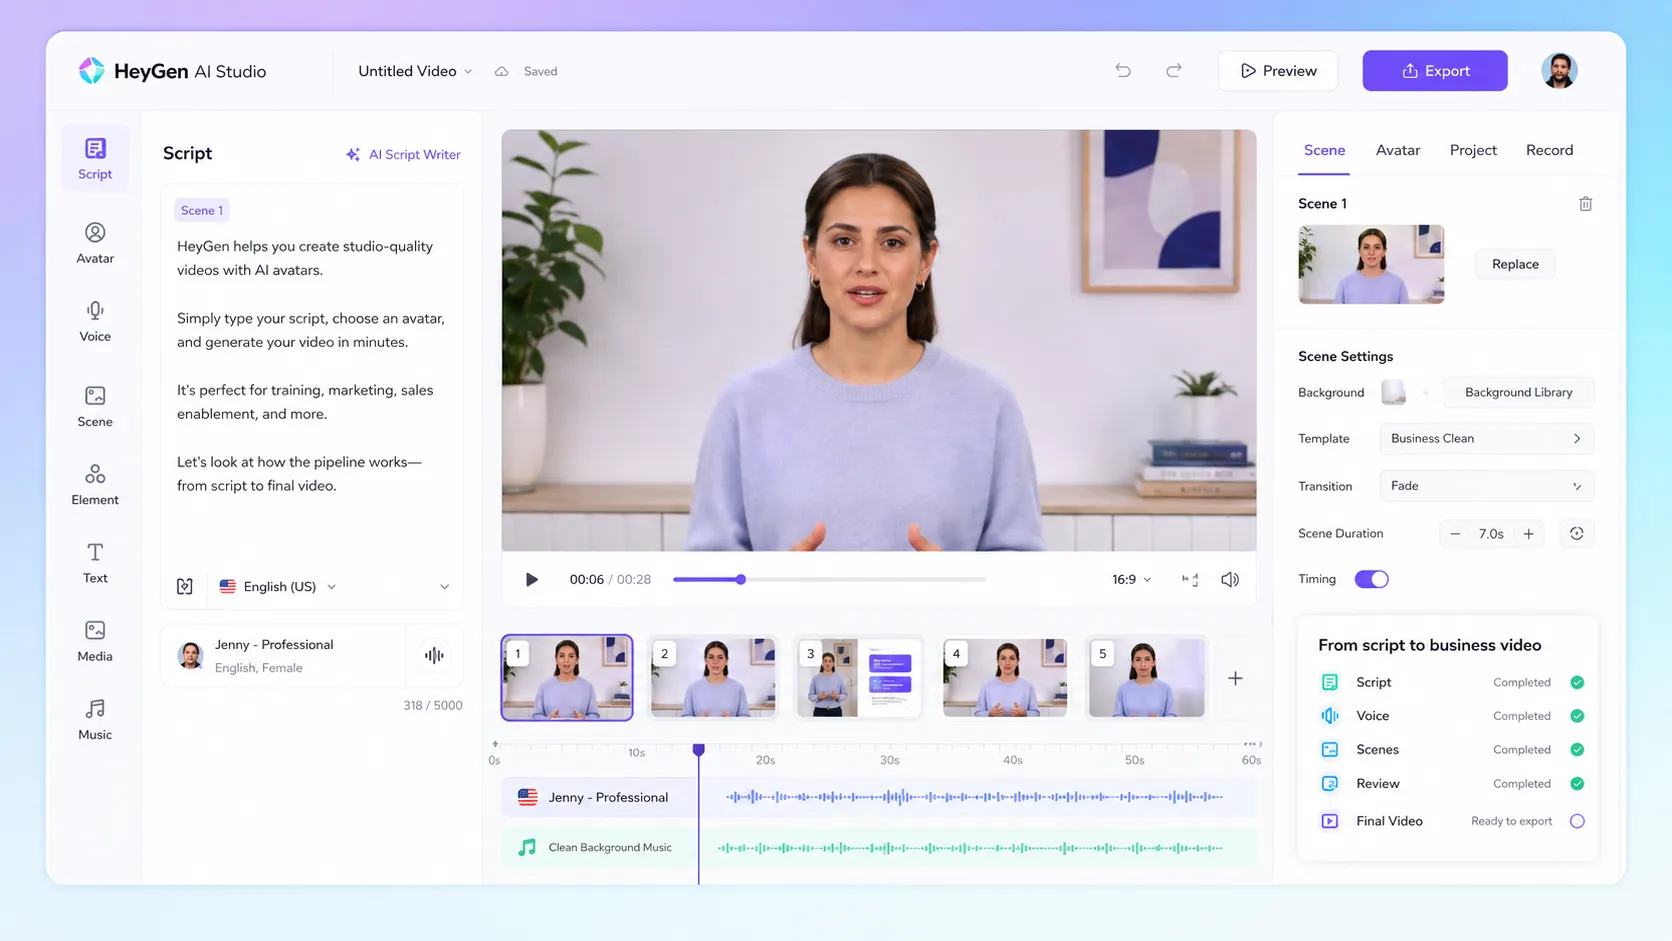
Task: Click the Voice completed checkmark
Action: tap(1577, 716)
